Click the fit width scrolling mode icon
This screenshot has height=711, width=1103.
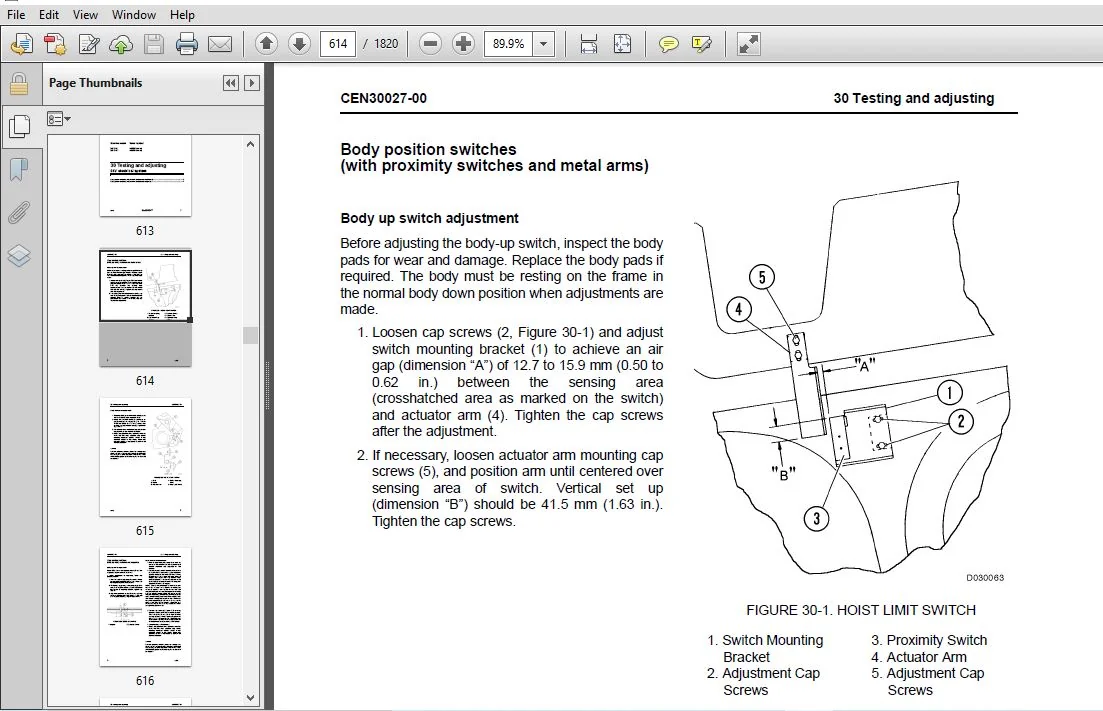589,44
